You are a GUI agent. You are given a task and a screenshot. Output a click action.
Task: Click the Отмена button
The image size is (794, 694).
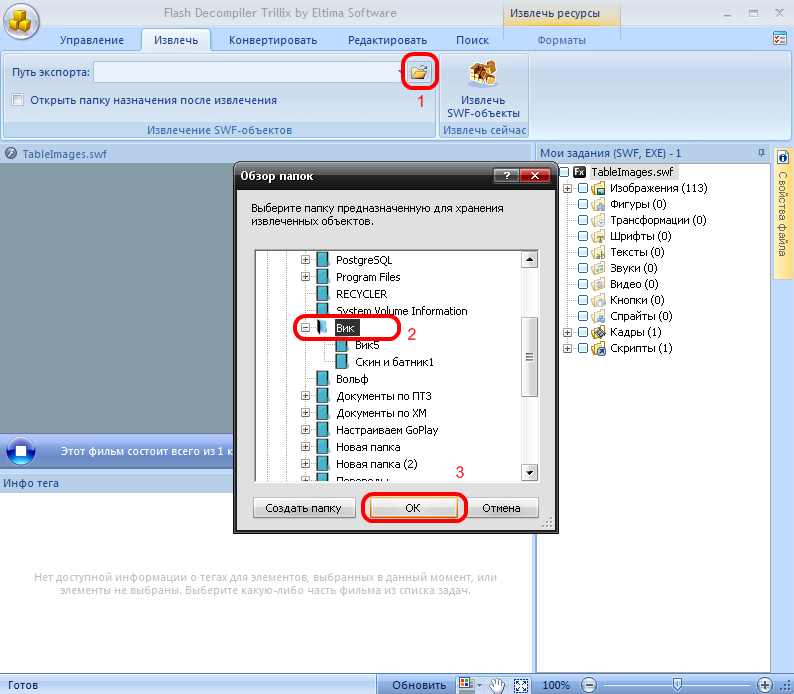(x=501, y=508)
